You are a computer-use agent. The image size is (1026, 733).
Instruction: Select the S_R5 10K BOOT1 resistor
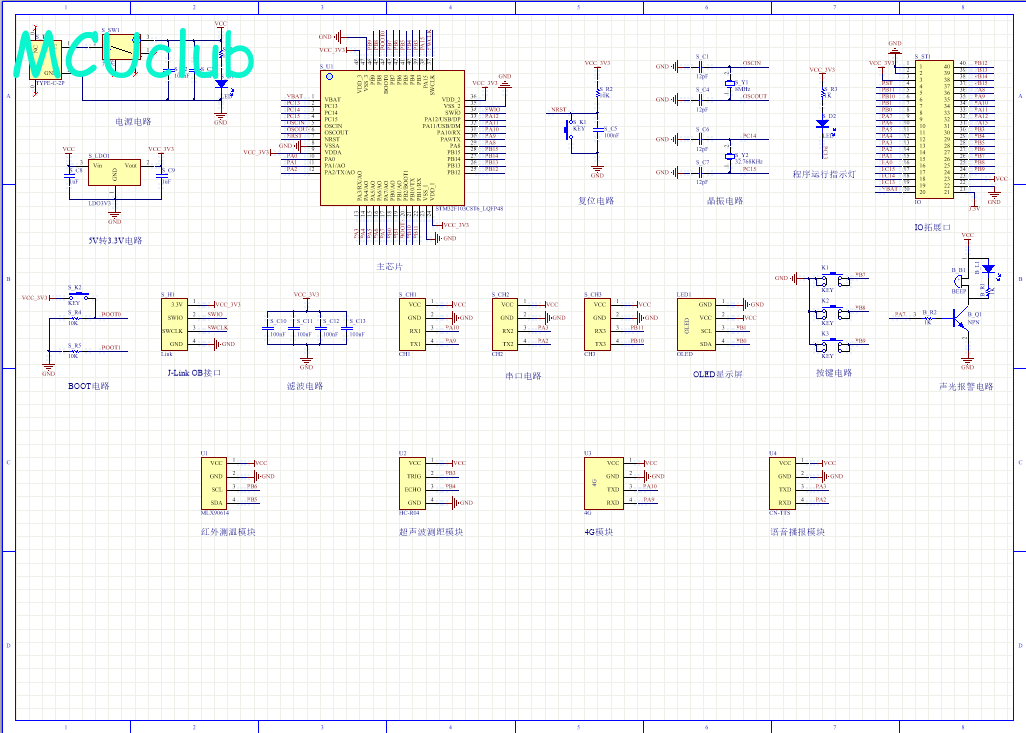click(75, 351)
